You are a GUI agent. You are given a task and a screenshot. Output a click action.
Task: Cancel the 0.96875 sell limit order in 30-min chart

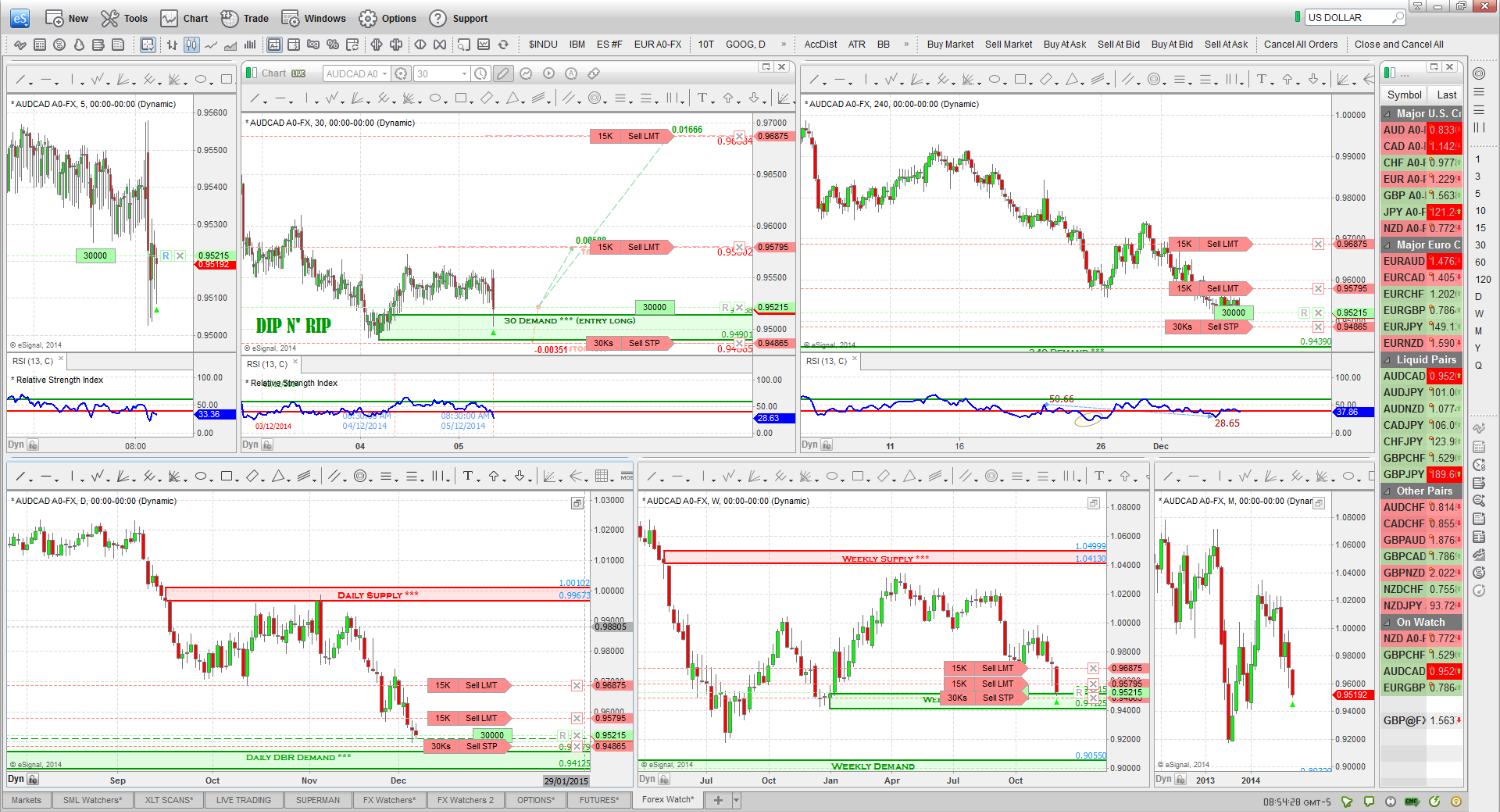(x=738, y=135)
